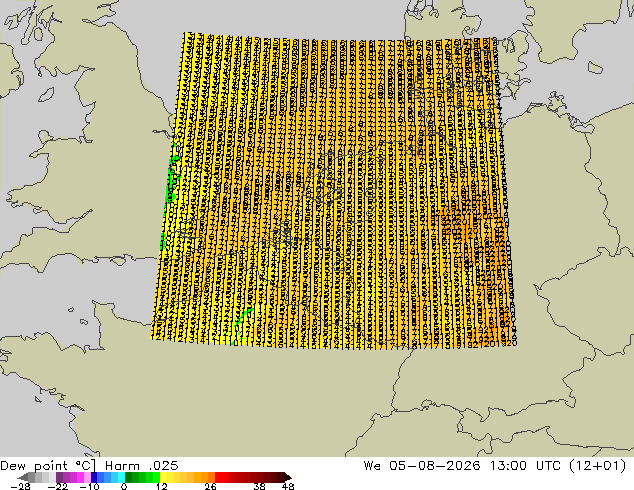Click the '(12+01)' forecast offset label

[x=598, y=466]
